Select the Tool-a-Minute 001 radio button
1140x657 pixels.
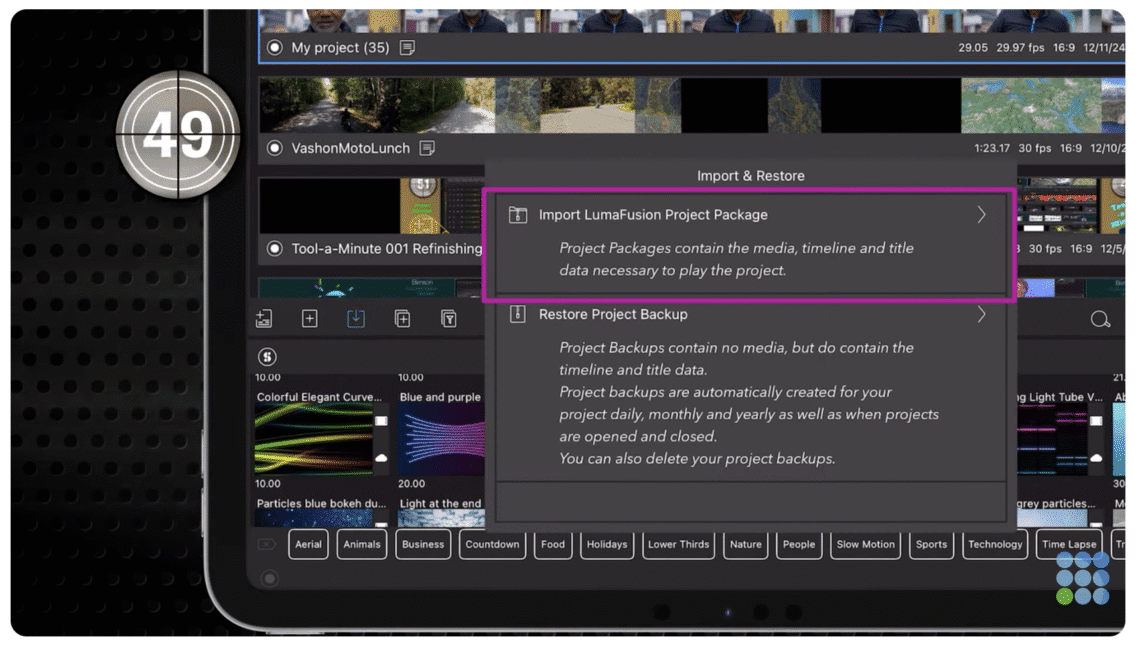click(275, 249)
